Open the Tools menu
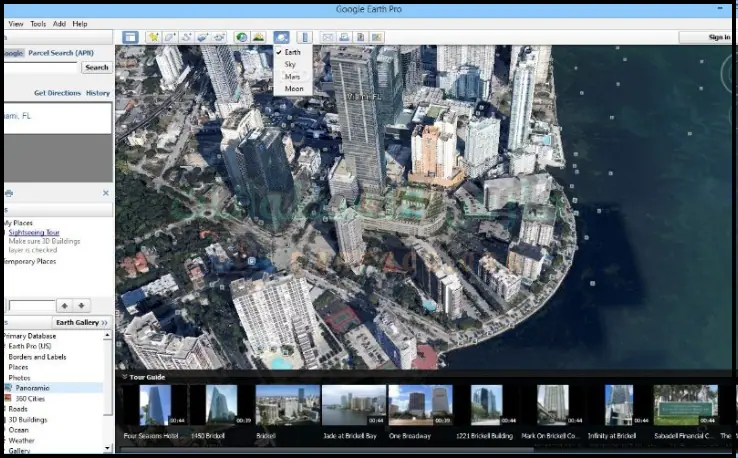 click(38, 23)
